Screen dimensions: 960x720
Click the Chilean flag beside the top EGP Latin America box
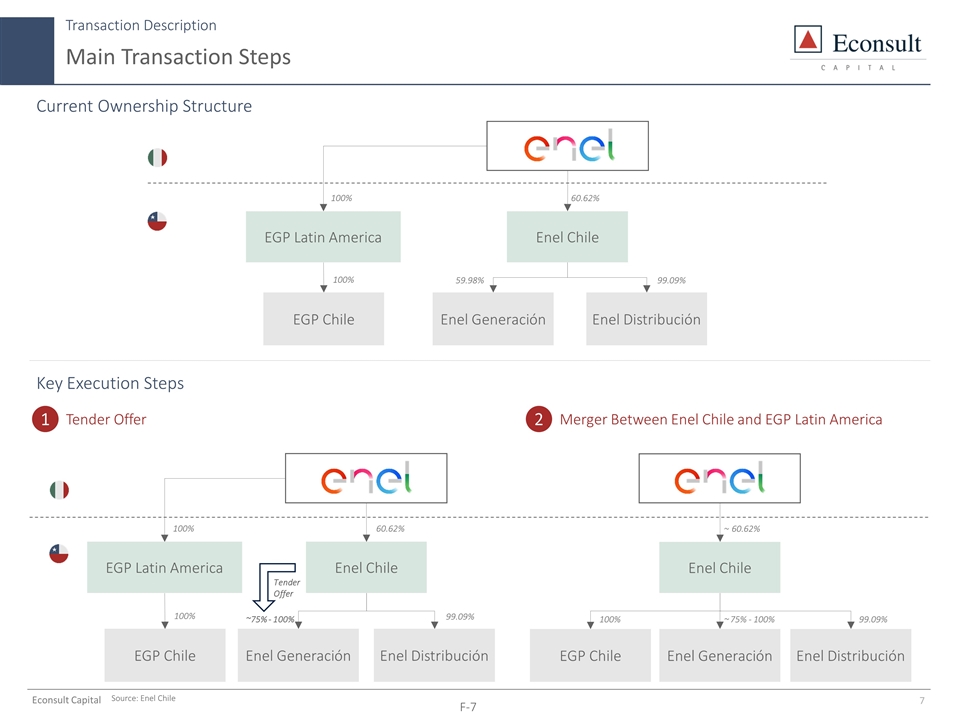(157, 222)
